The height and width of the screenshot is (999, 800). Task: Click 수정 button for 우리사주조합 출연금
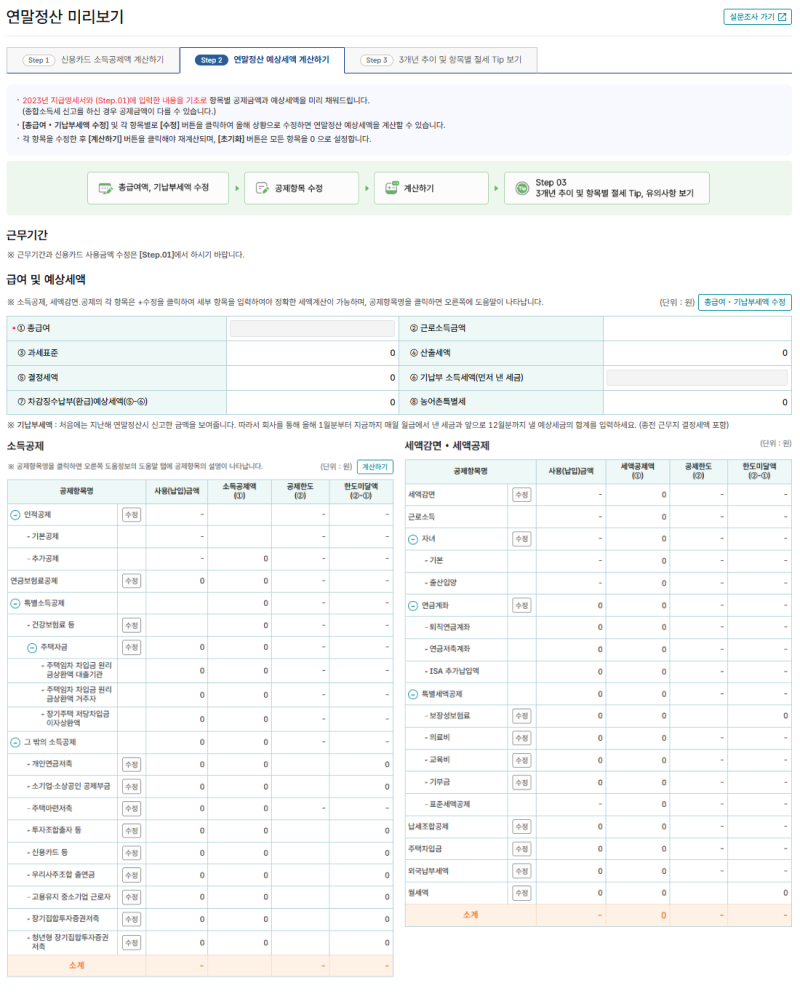coord(131,875)
